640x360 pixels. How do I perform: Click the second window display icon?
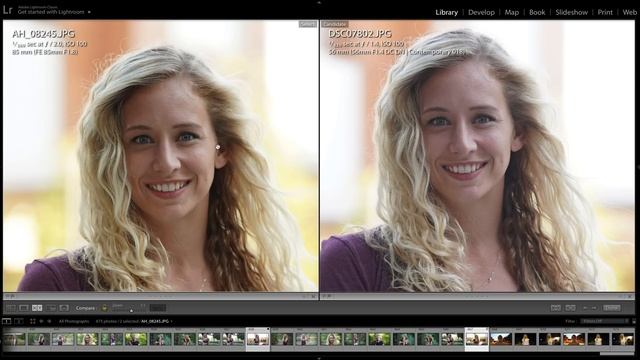click(19, 321)
